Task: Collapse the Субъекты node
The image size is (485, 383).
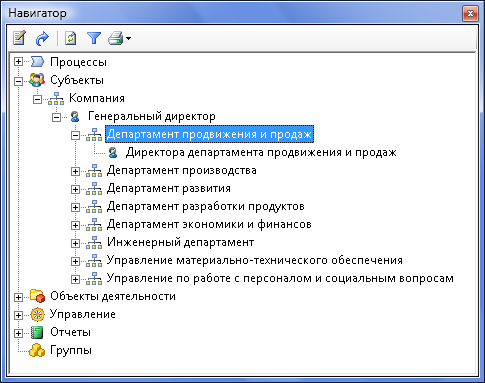Action: [x=19, y=81]
